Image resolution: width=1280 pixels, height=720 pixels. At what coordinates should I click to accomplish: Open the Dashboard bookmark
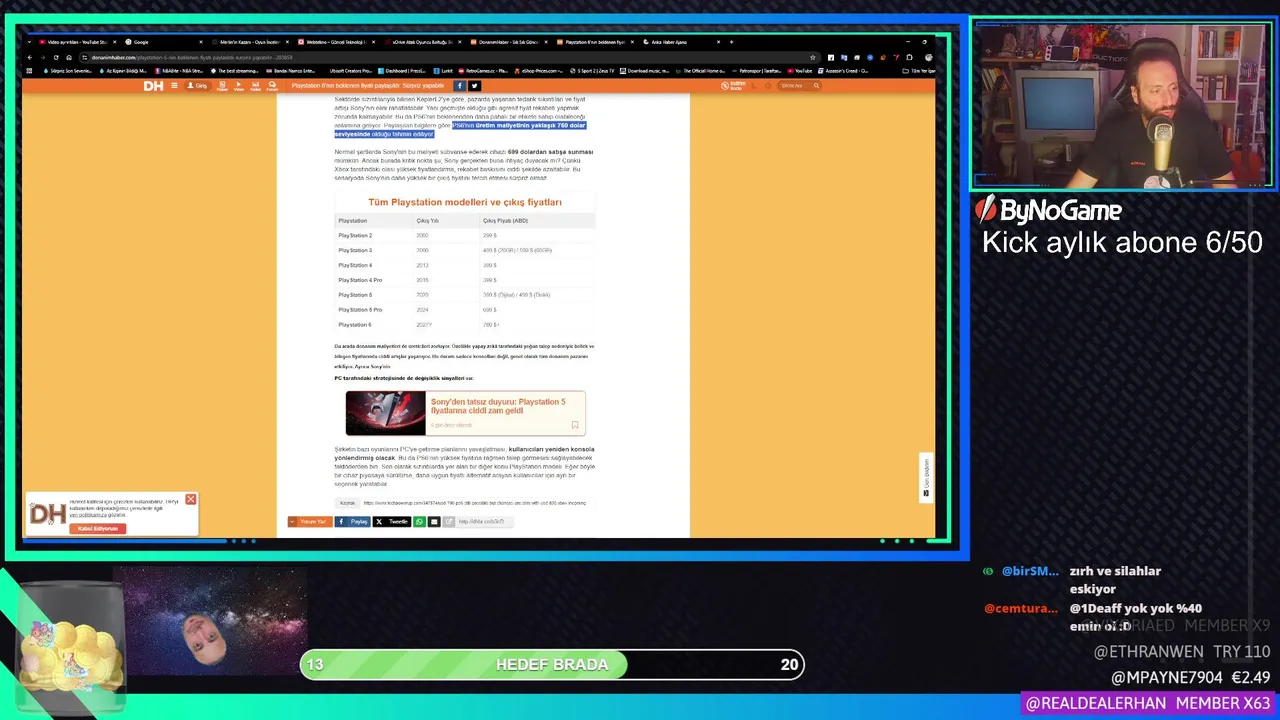coord(400,71)
